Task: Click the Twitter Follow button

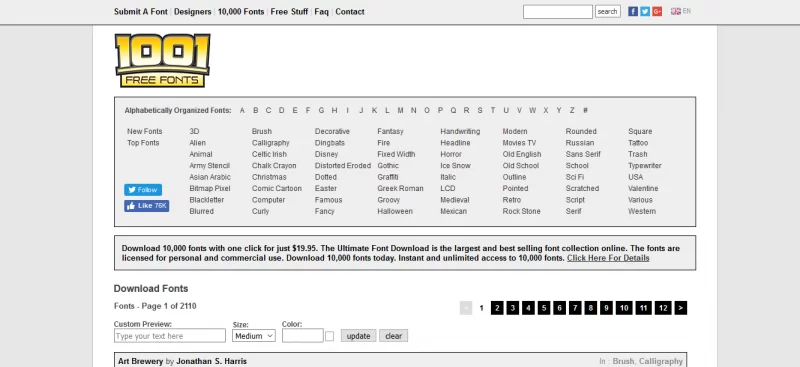Action: tap(143, 190)
